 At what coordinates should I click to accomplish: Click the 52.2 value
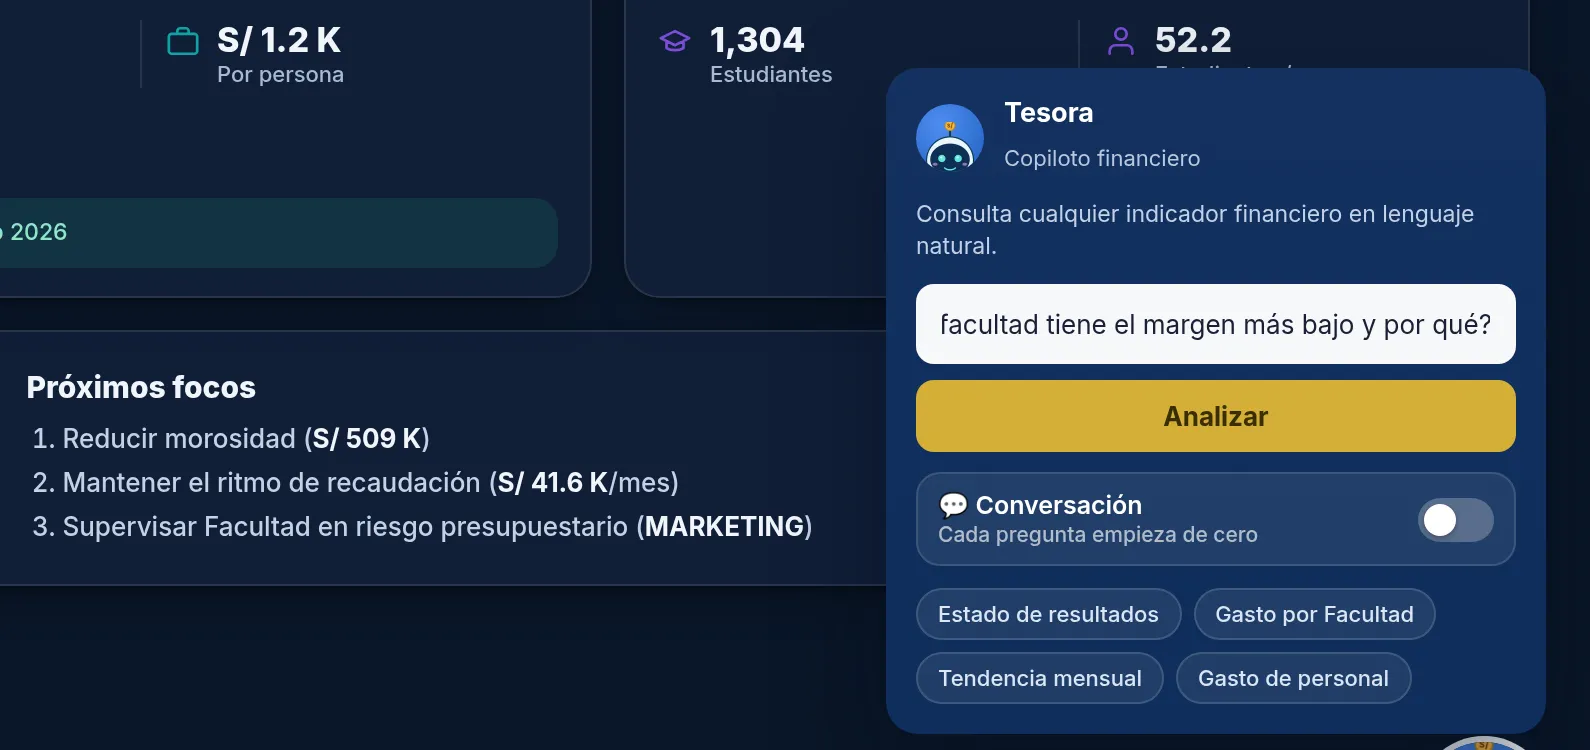pos(1193,40)
